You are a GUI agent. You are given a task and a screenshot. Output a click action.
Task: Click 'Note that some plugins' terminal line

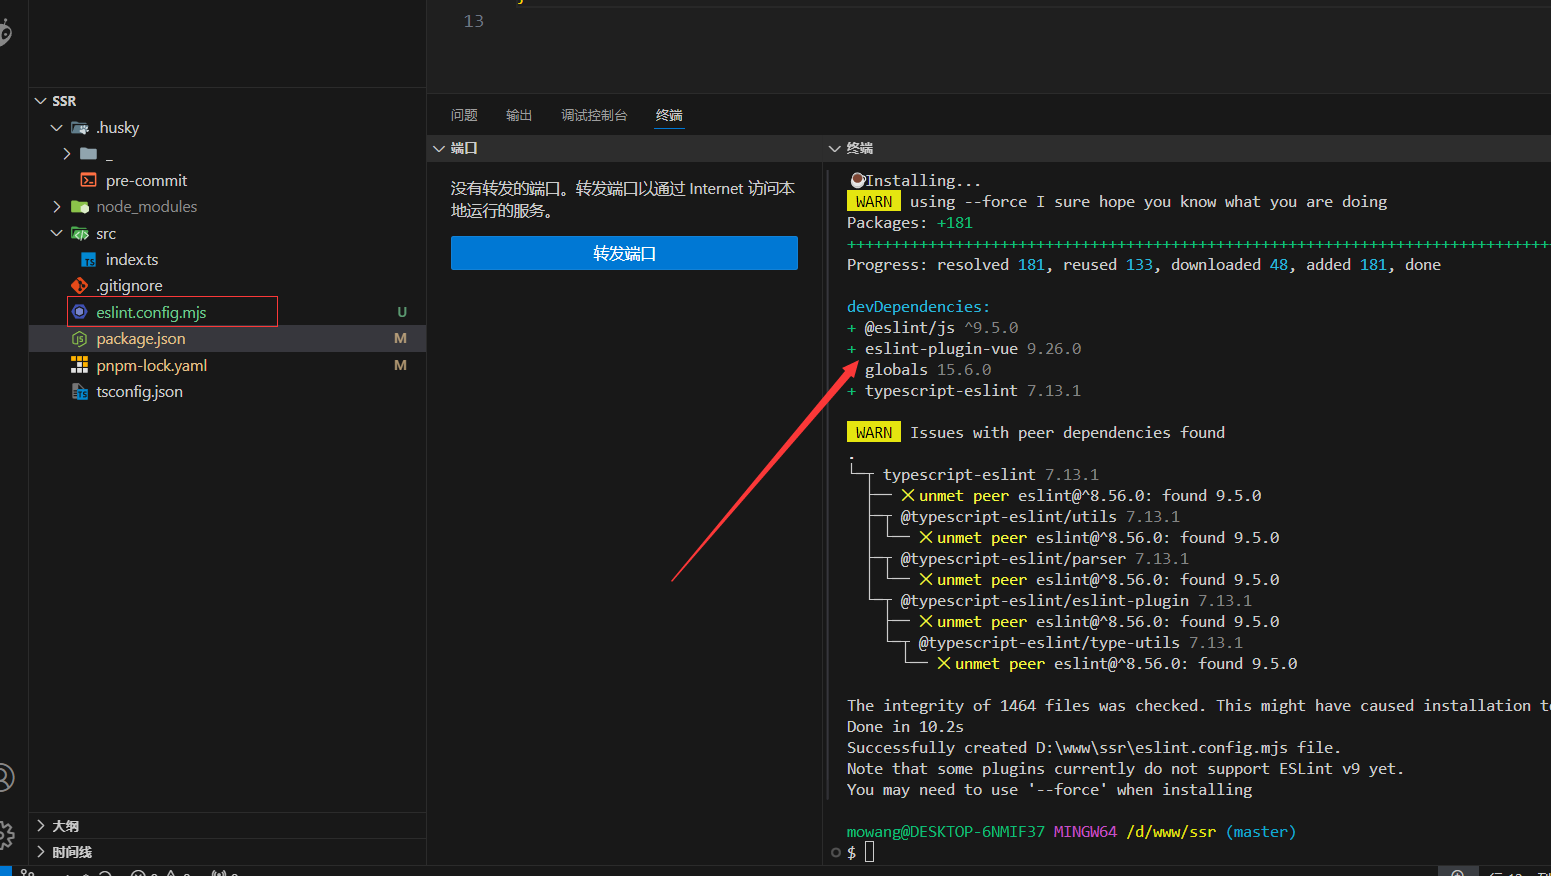pyautogui.click(x=1125, y=769)
